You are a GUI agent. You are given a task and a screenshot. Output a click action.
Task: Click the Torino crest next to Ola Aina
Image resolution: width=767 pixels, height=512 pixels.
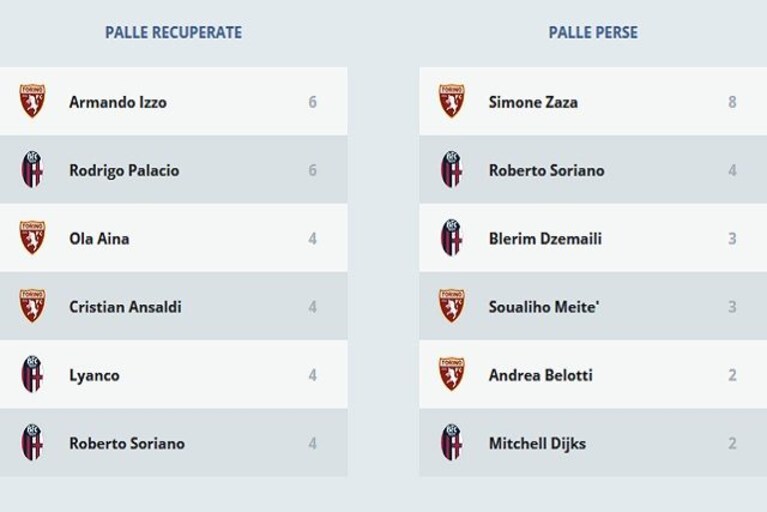[32, 238]
